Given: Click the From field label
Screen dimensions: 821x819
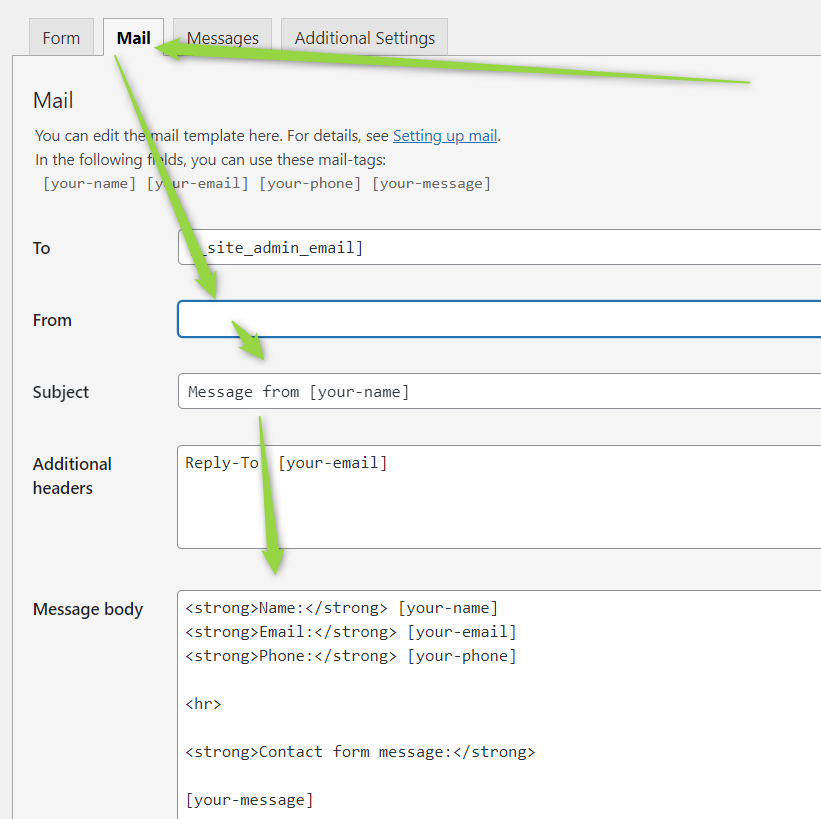Looking at the screenshot, I should [x=52, y=320].
